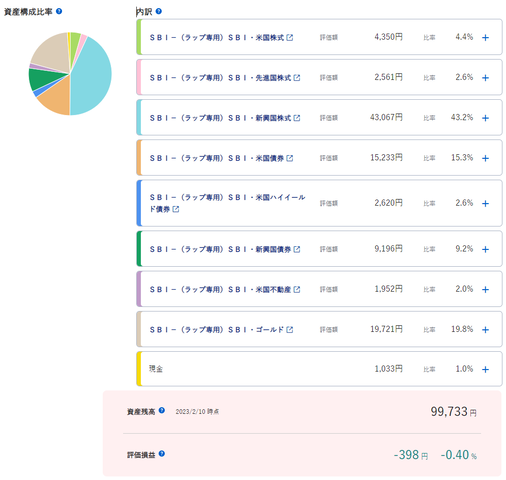Click help icon beside 資産残高
Image resolution: width=506 pixels, height=480 pixels.
click(162, 410)
